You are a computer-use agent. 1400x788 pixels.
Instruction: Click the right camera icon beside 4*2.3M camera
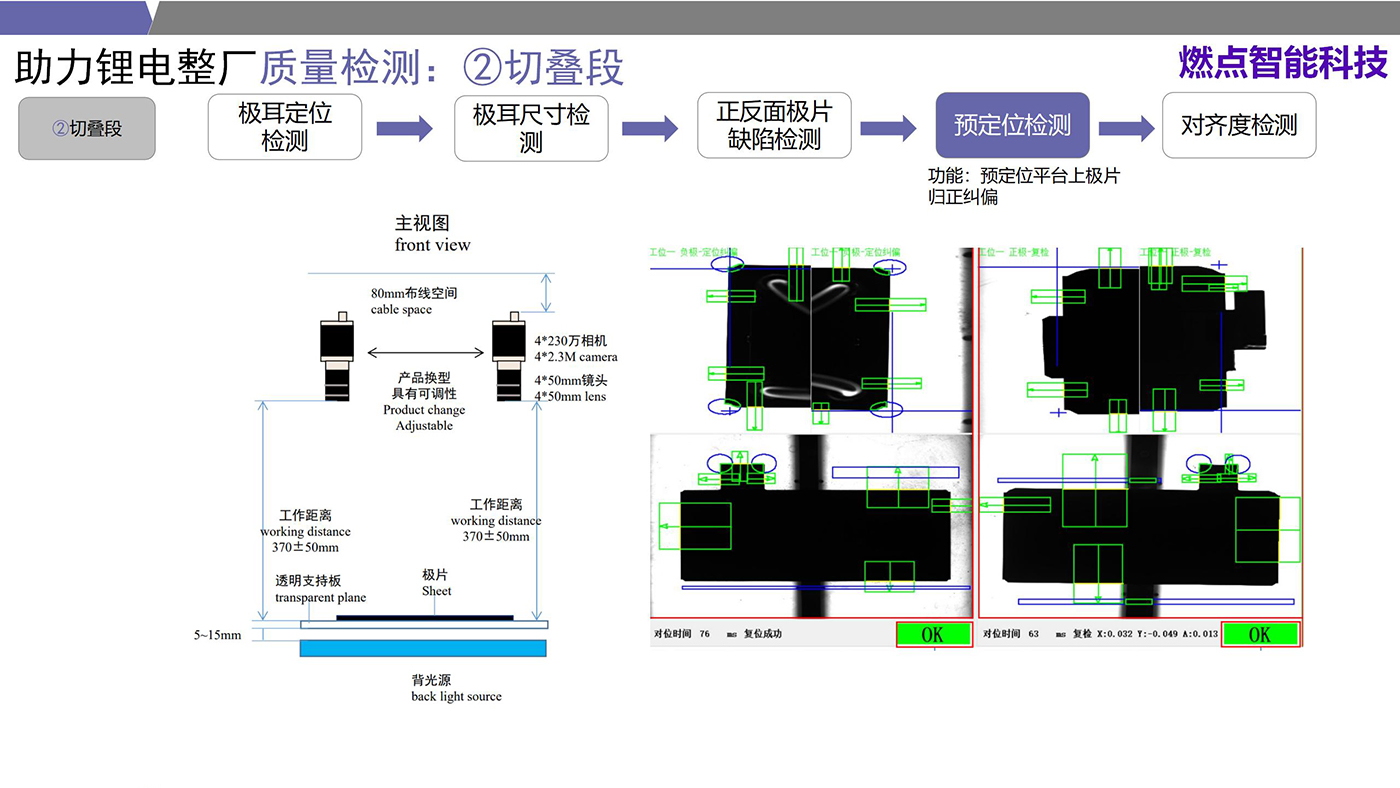click(510, 357)
